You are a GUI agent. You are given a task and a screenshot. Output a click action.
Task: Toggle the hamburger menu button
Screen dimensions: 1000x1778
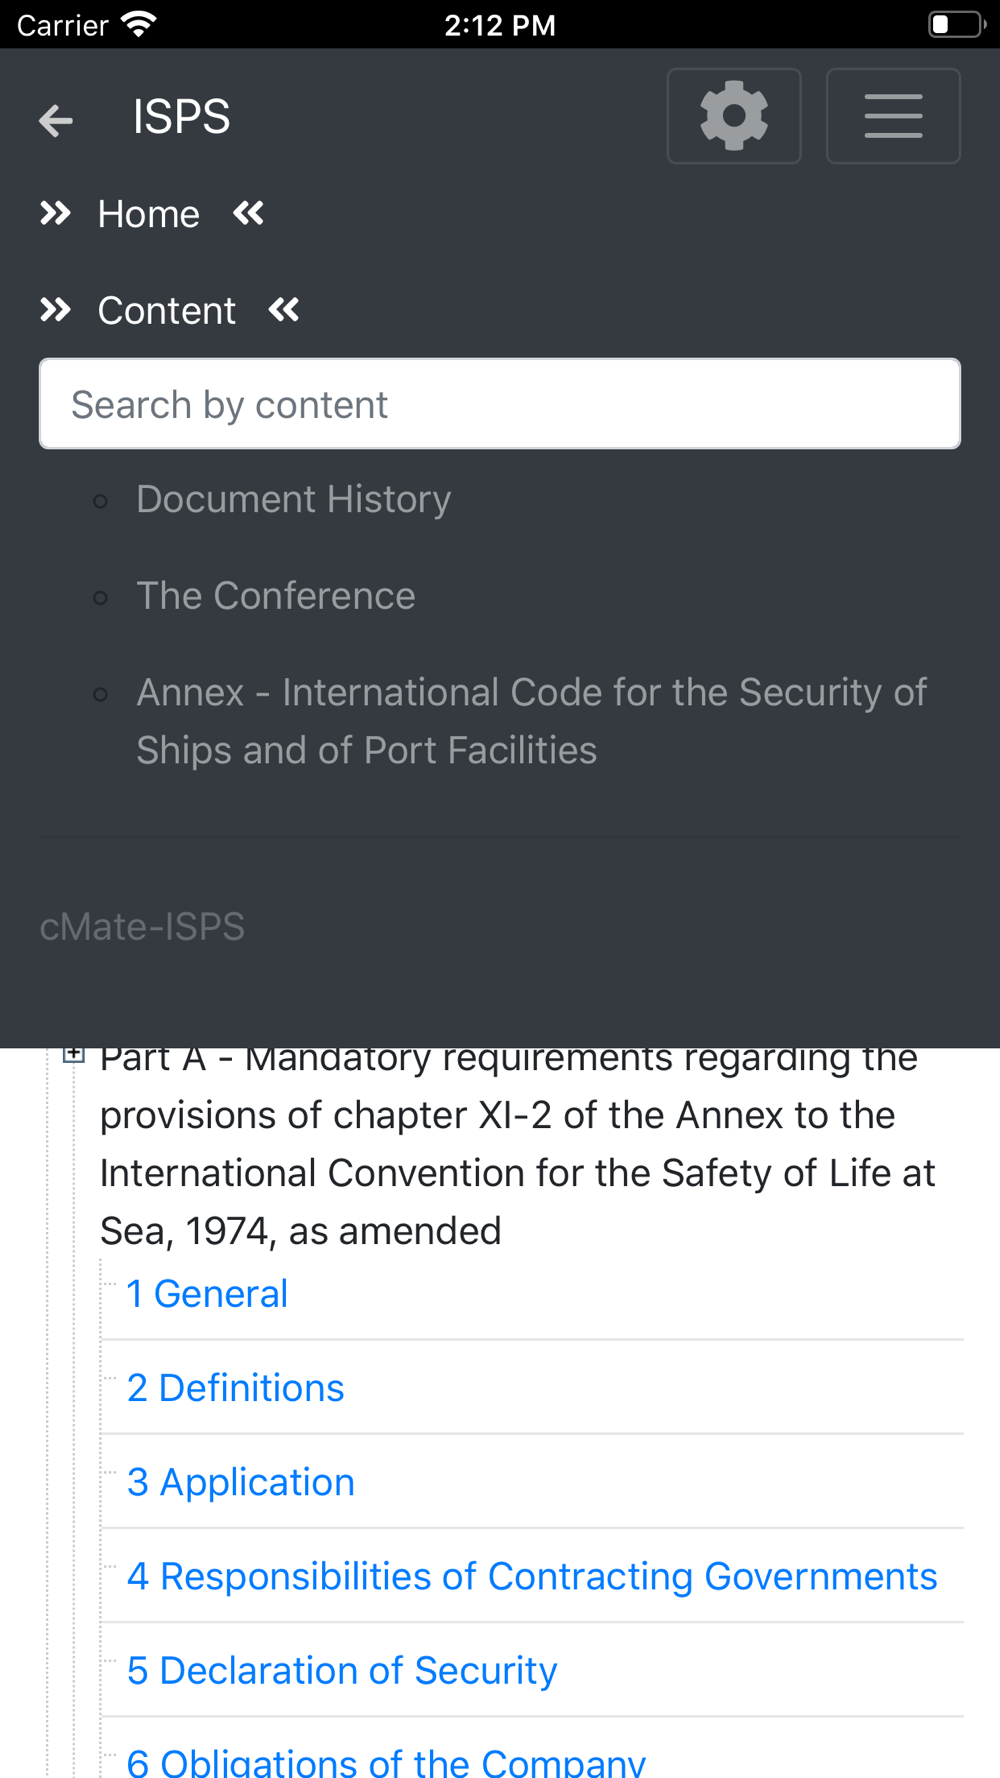[x=893, y=116]
